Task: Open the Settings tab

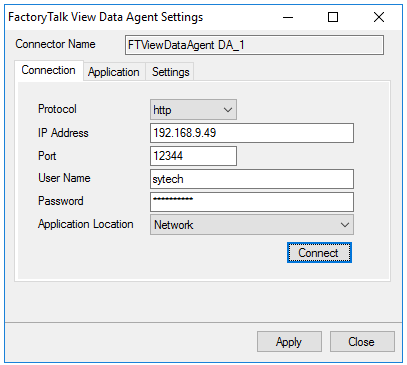Action: 170,72
